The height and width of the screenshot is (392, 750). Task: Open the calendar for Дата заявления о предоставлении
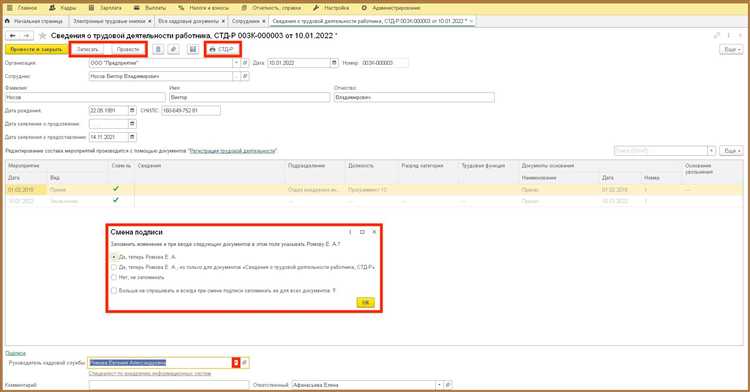132,137
